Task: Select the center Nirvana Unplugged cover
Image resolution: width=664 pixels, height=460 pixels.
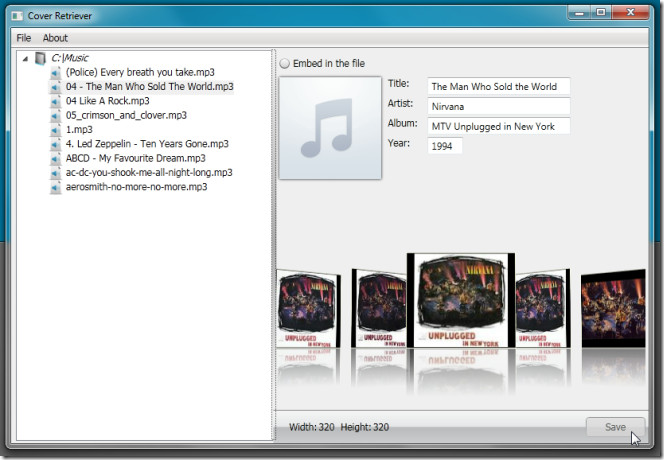Action: (461, 300)
